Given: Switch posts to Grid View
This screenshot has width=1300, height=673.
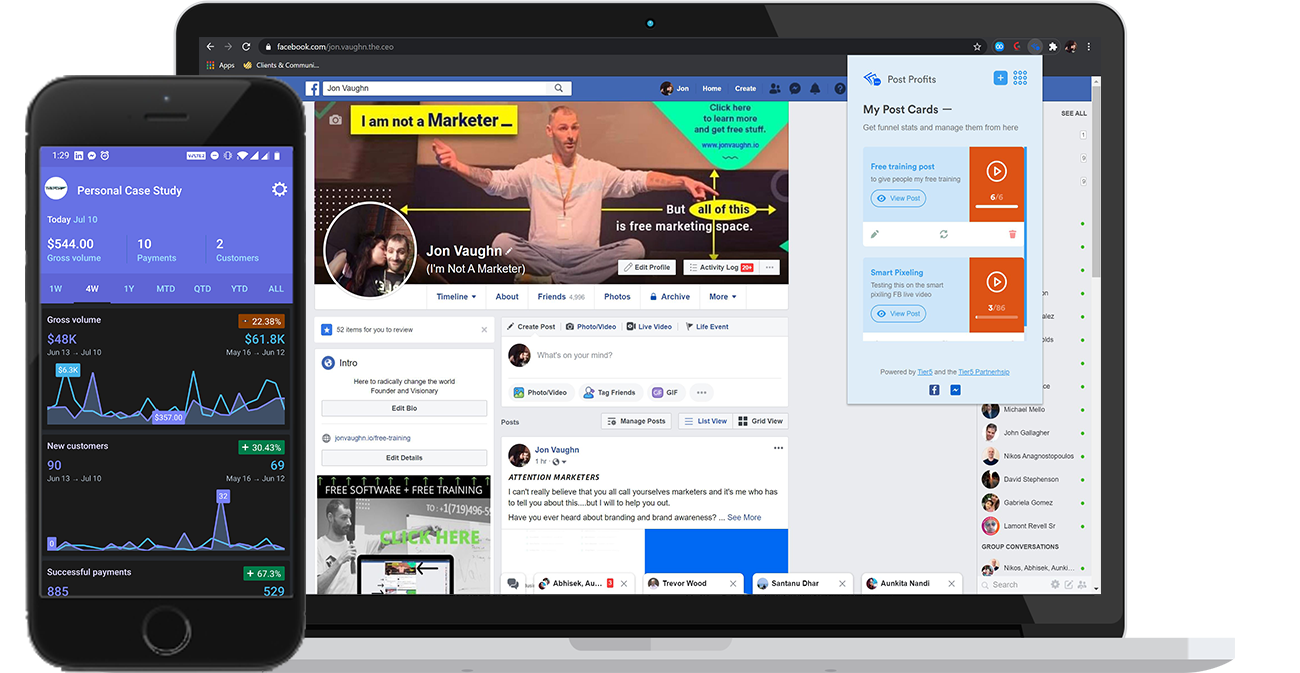Looking at the screenshot, I should [761, 421].
